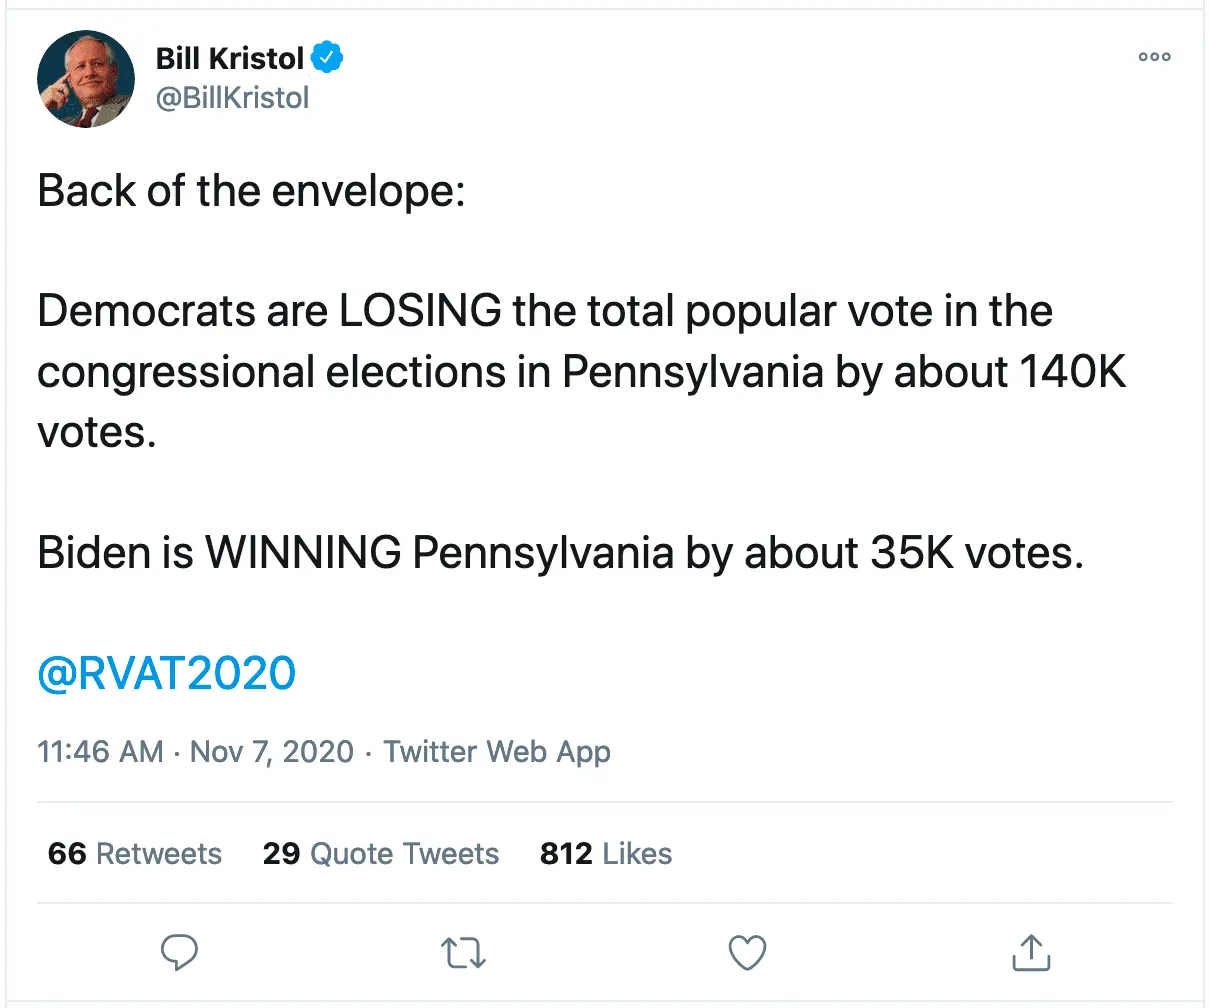This screenshot has height=1008, width=1210.
Task: View the 66 Retweets list
Action: (x=135, y=854)
